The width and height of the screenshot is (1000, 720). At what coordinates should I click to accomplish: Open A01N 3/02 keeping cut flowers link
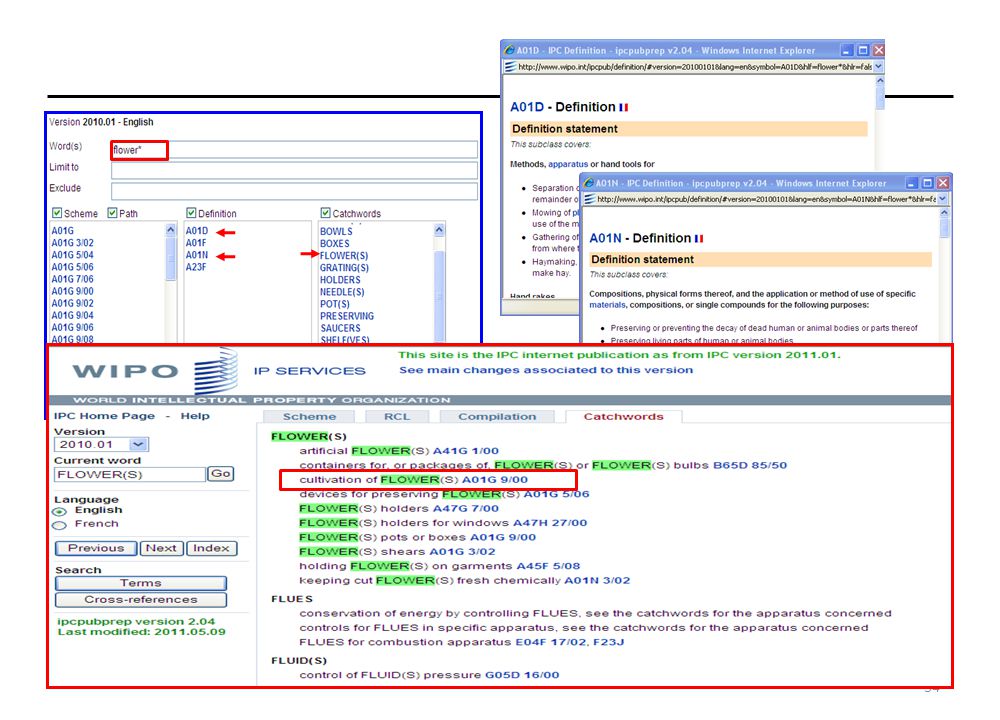[597, 581]
